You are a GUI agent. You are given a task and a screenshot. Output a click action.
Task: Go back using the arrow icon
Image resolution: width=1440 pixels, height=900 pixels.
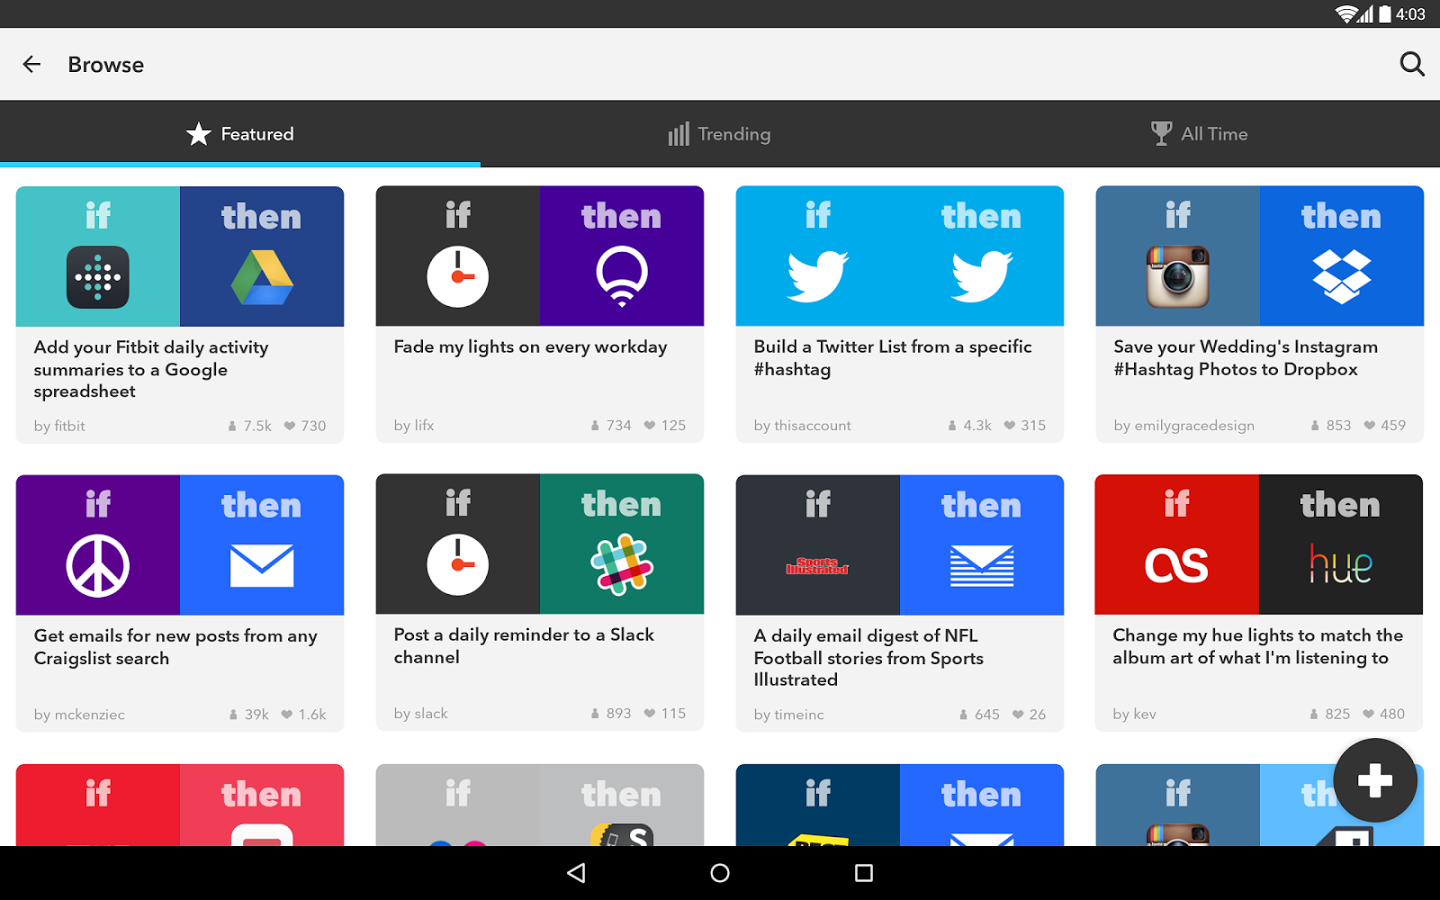(x=32, y=64)
